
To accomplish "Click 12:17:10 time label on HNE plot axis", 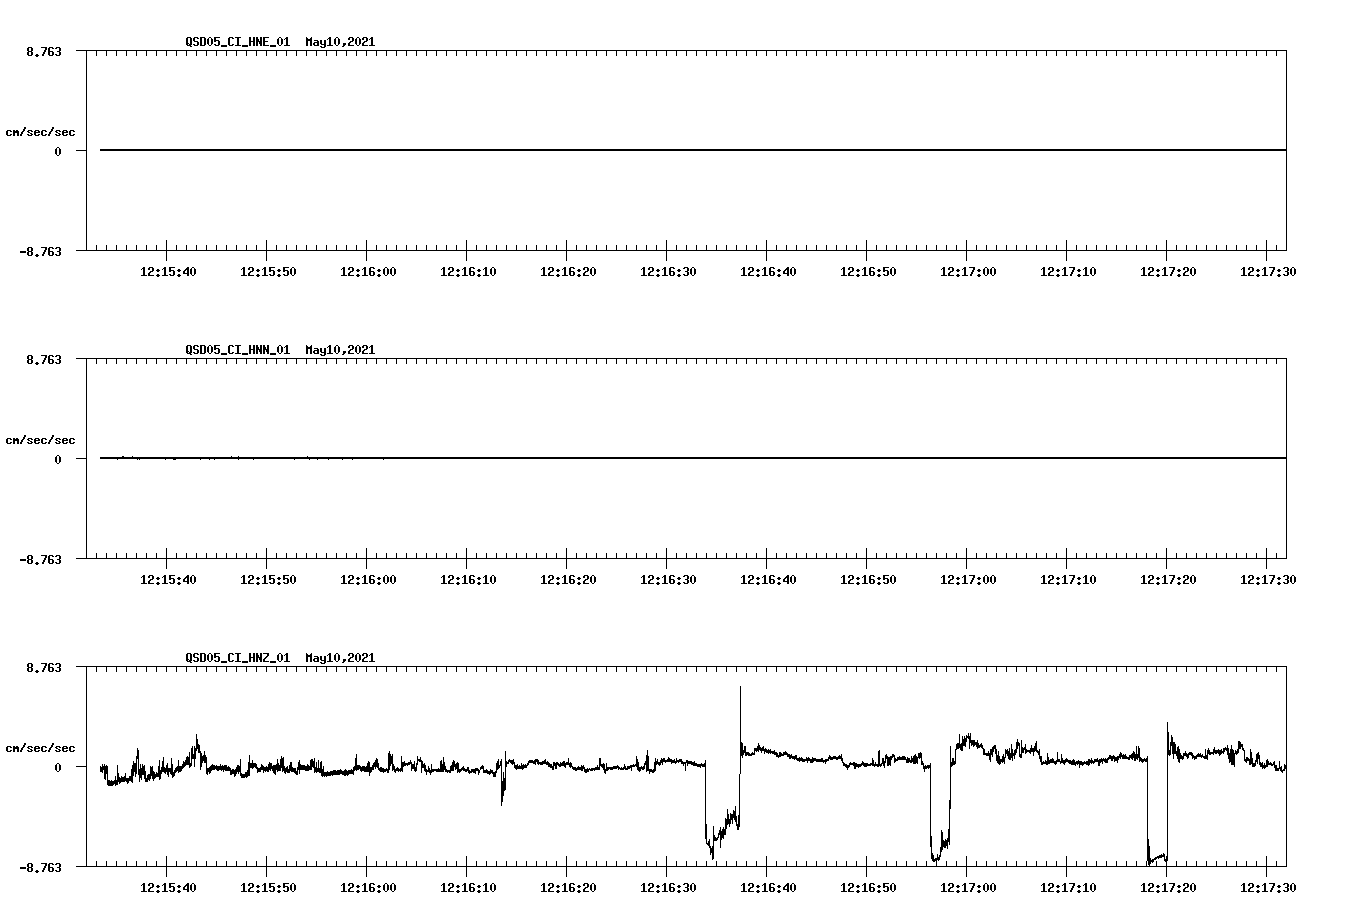I will 1068,271.
